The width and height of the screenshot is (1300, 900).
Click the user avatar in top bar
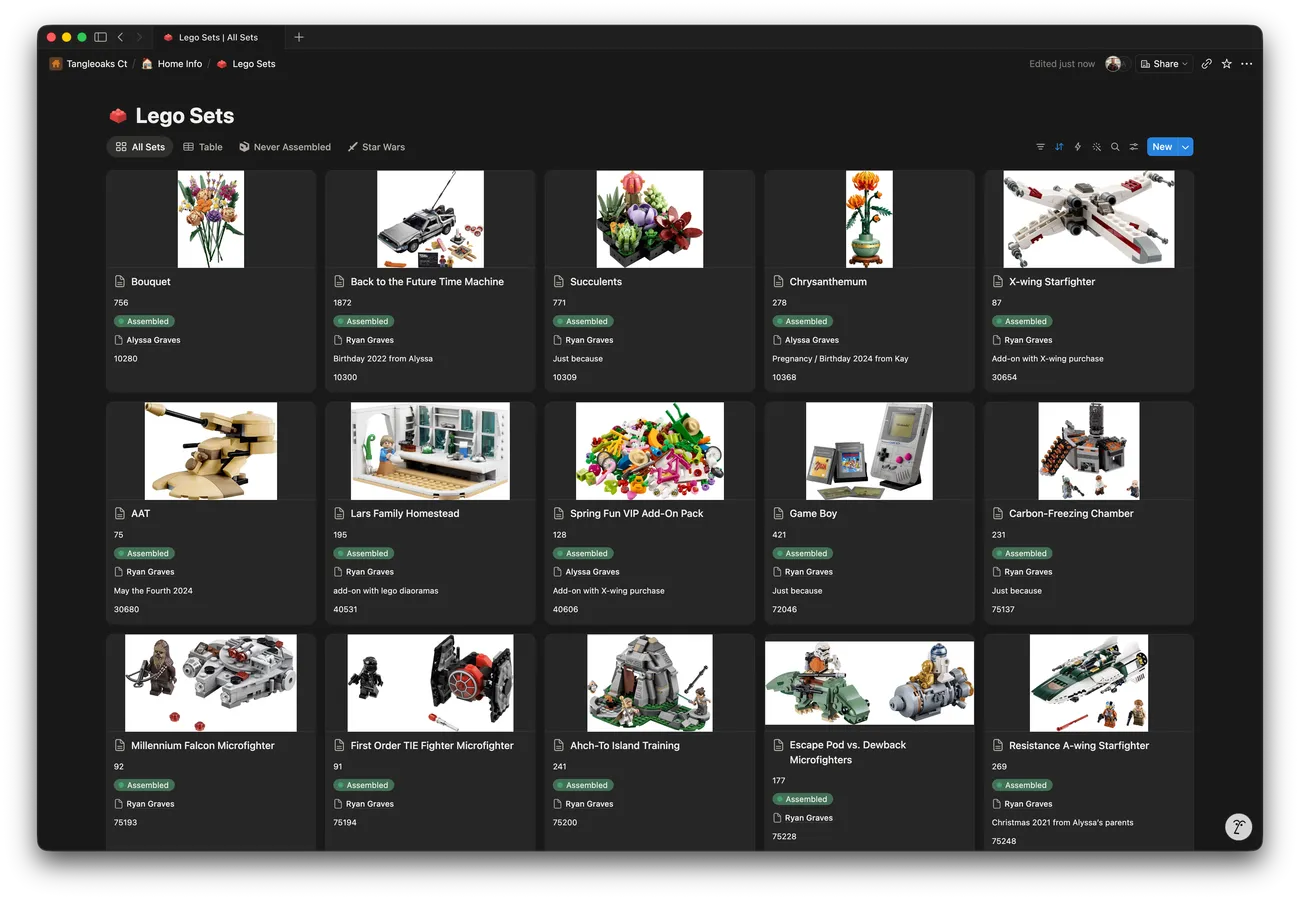click(1113, 64)
